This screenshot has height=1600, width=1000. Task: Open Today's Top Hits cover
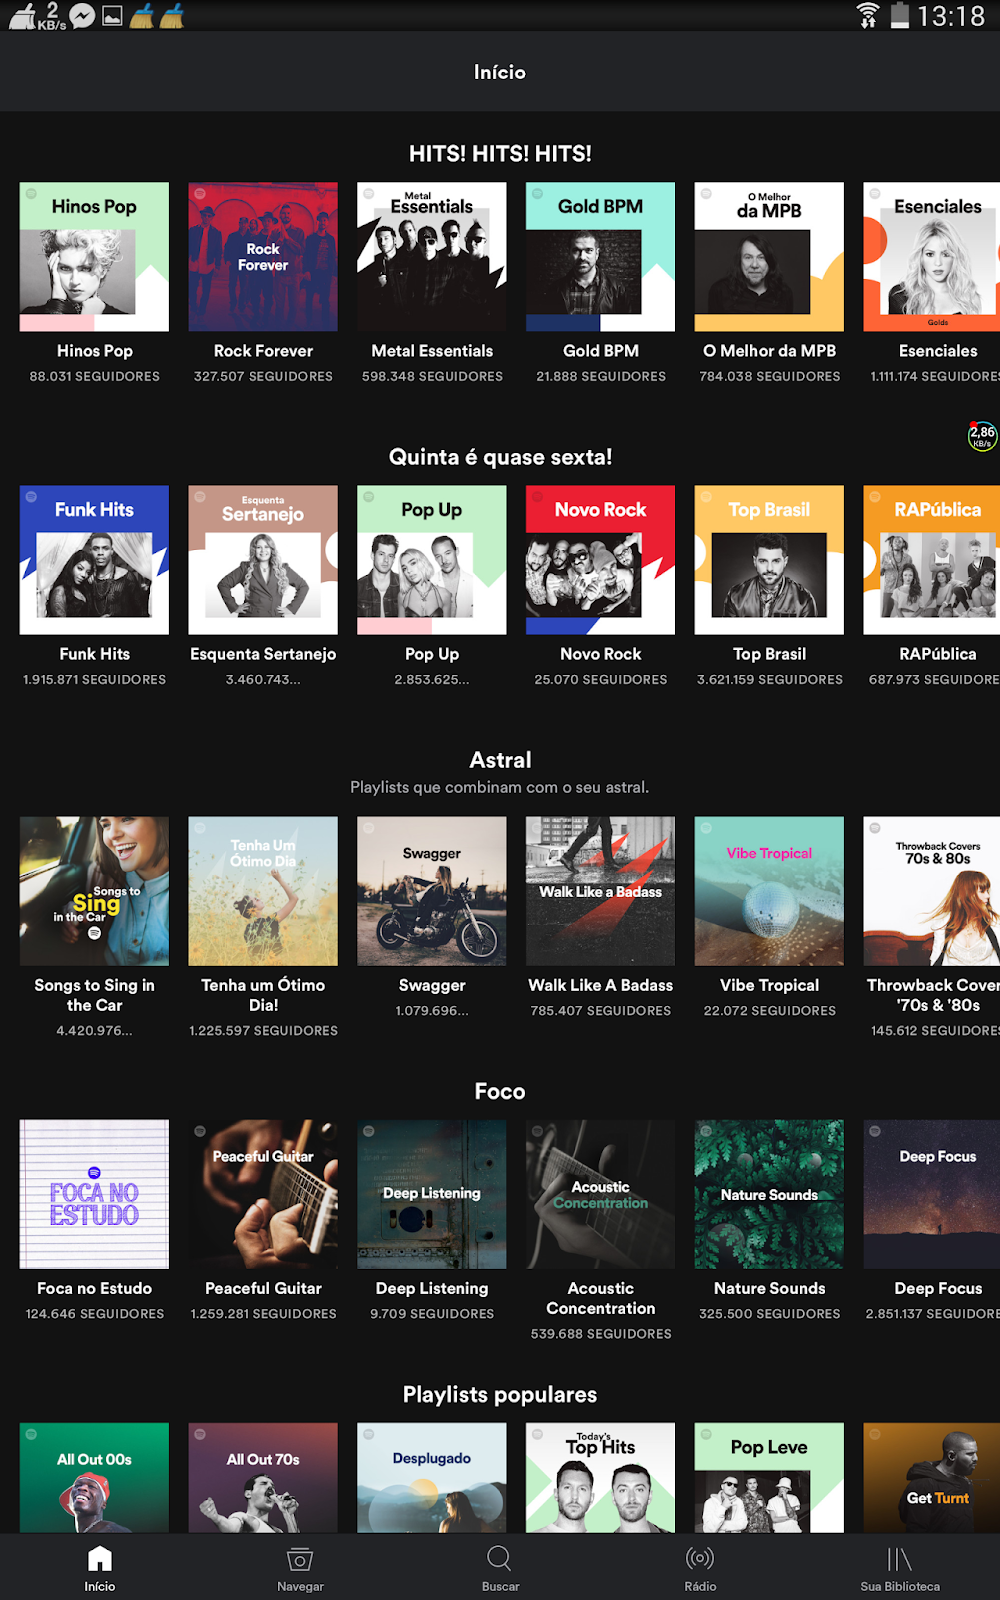pyautogui.click(x=601, y=1478)
